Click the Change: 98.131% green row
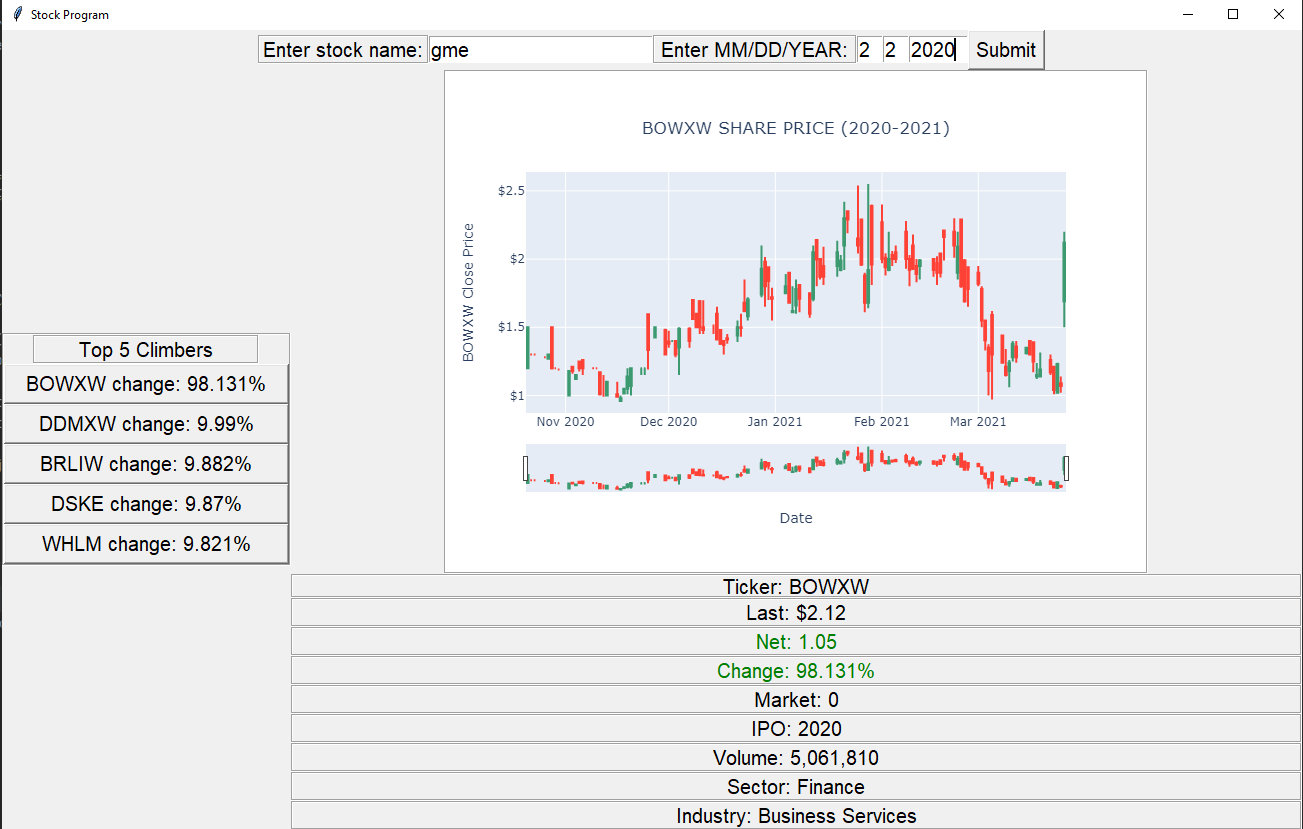 (x=796, y=671)
